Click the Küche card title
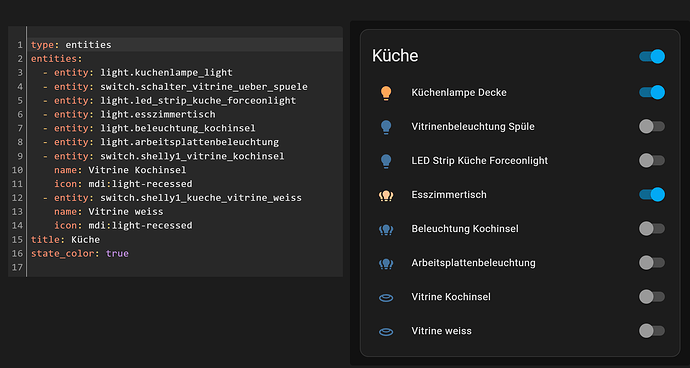The width and height of the screenshot is (690, 368). tap(395, 56)
